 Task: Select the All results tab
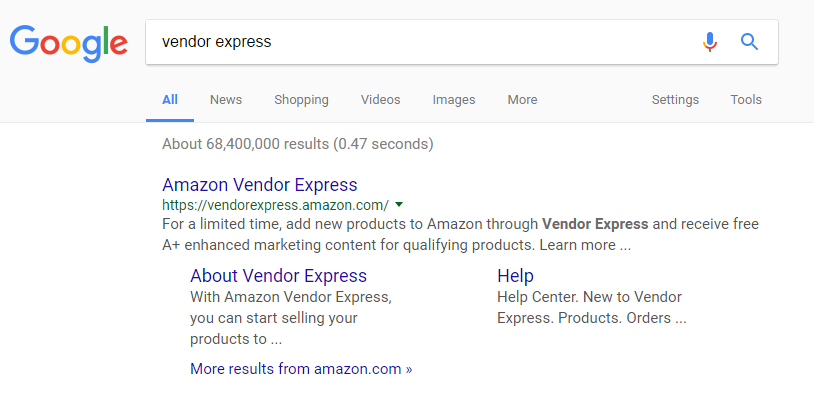(x=170, y=100)
